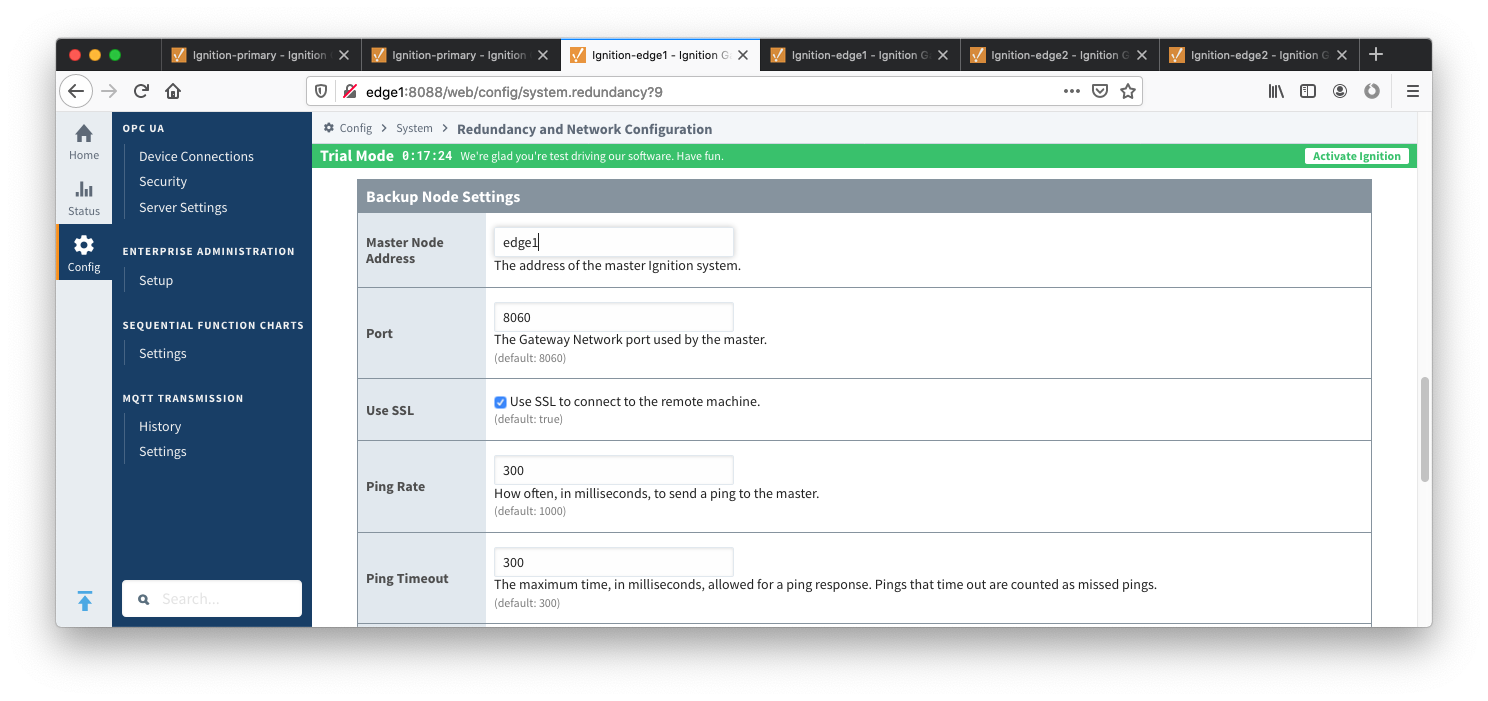The width and height of the screenshot is (1488, 701).
Task: Show connection security info padlock
Action: [x=350, y=91]
